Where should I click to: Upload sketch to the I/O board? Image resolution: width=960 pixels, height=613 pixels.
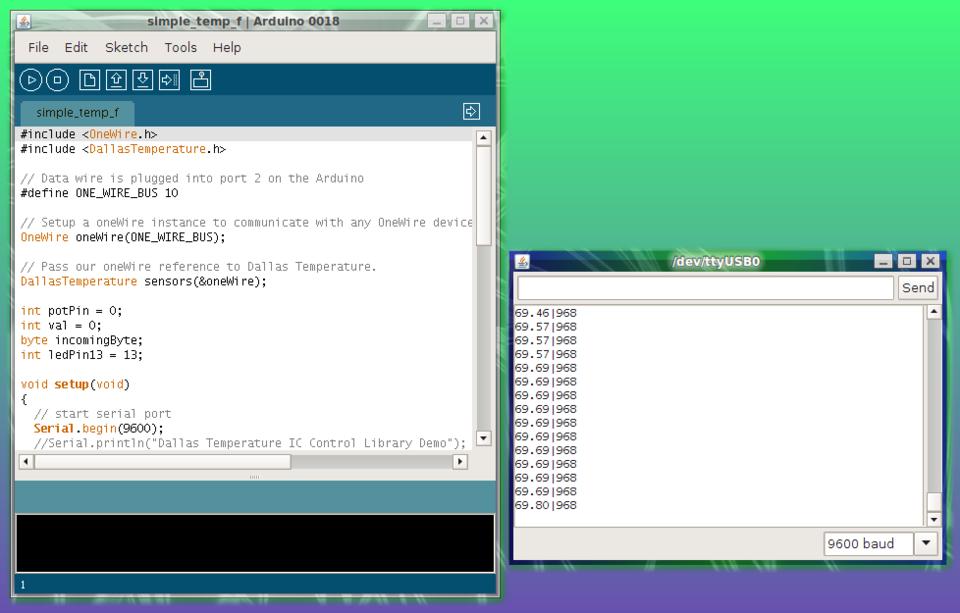pos(169,80)
